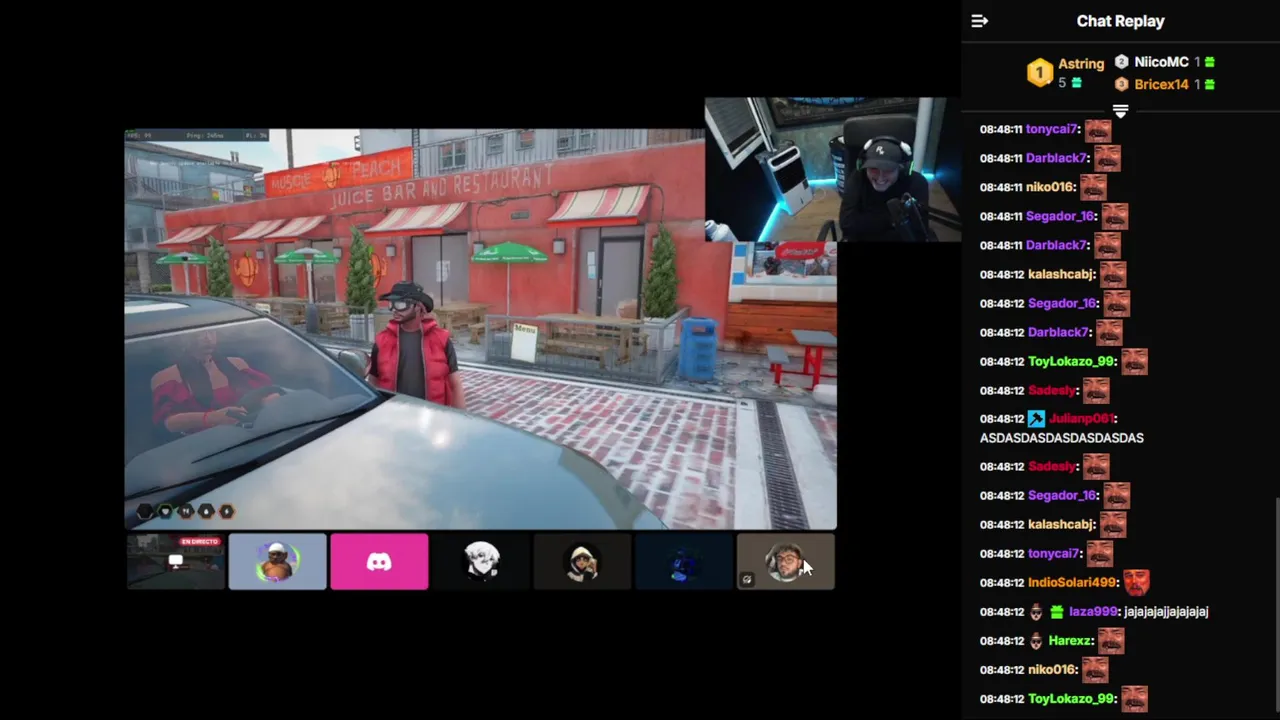Select the EN DIRECTO stream tile
The width and height of the screenshot is (1280, 720).
pyautogui.click(x=176, y=562)
